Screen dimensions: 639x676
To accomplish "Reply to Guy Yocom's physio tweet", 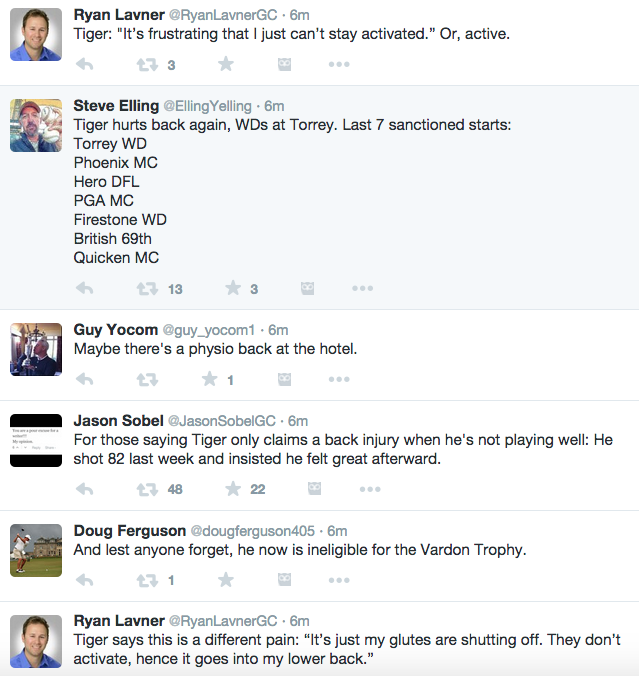I will [x=85, y=379].
